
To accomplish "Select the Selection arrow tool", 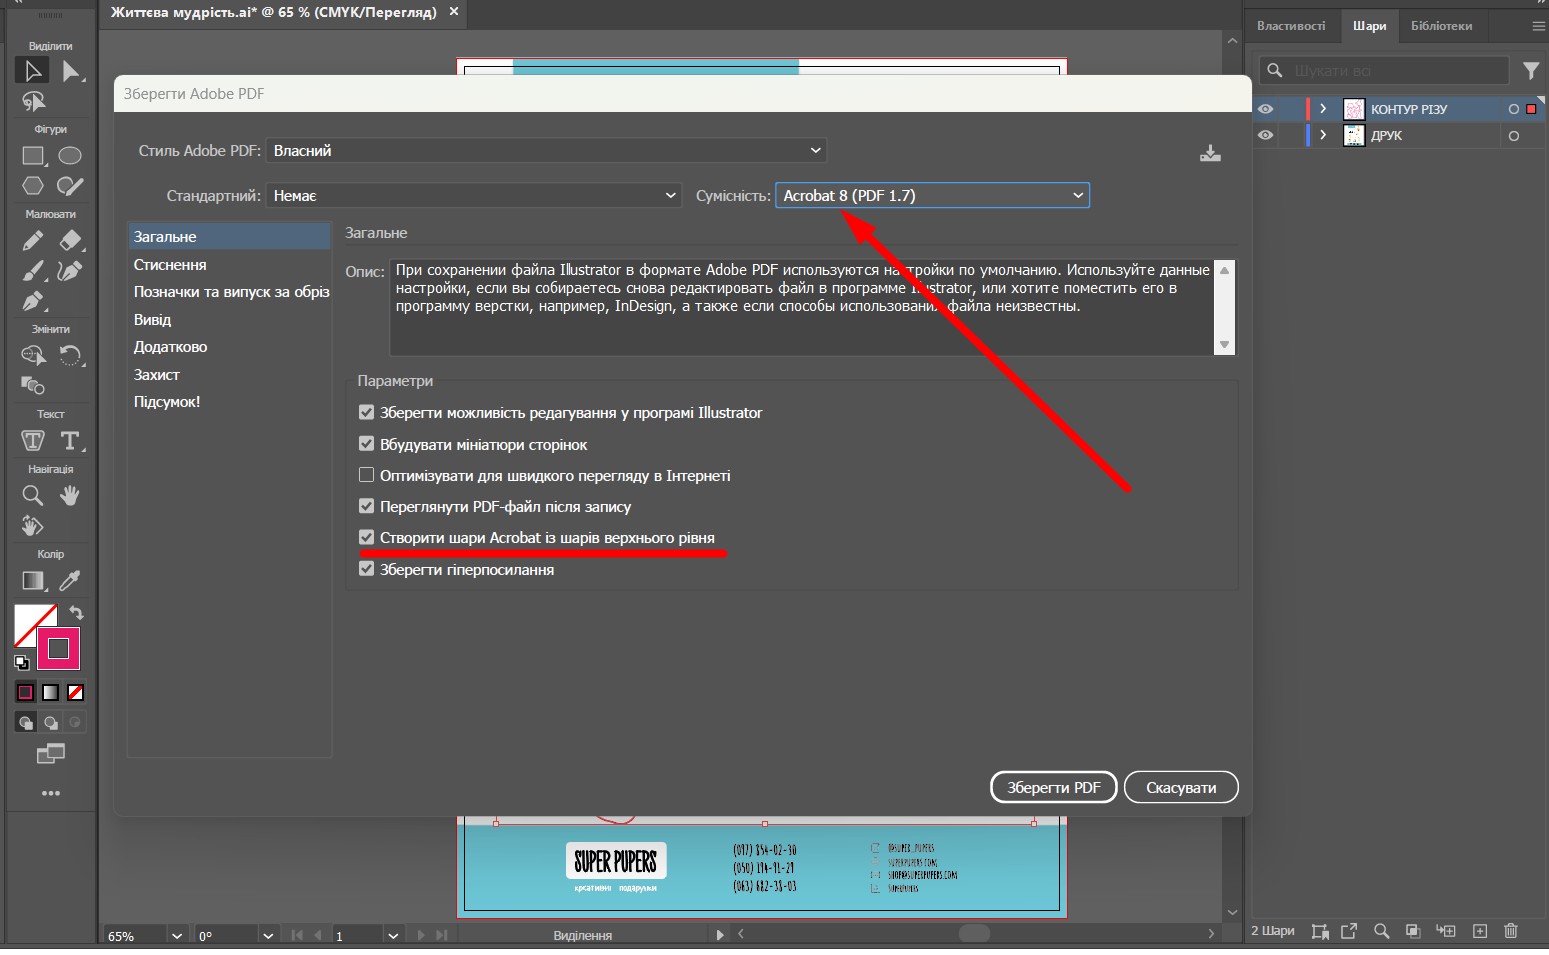I will point(32,71).
